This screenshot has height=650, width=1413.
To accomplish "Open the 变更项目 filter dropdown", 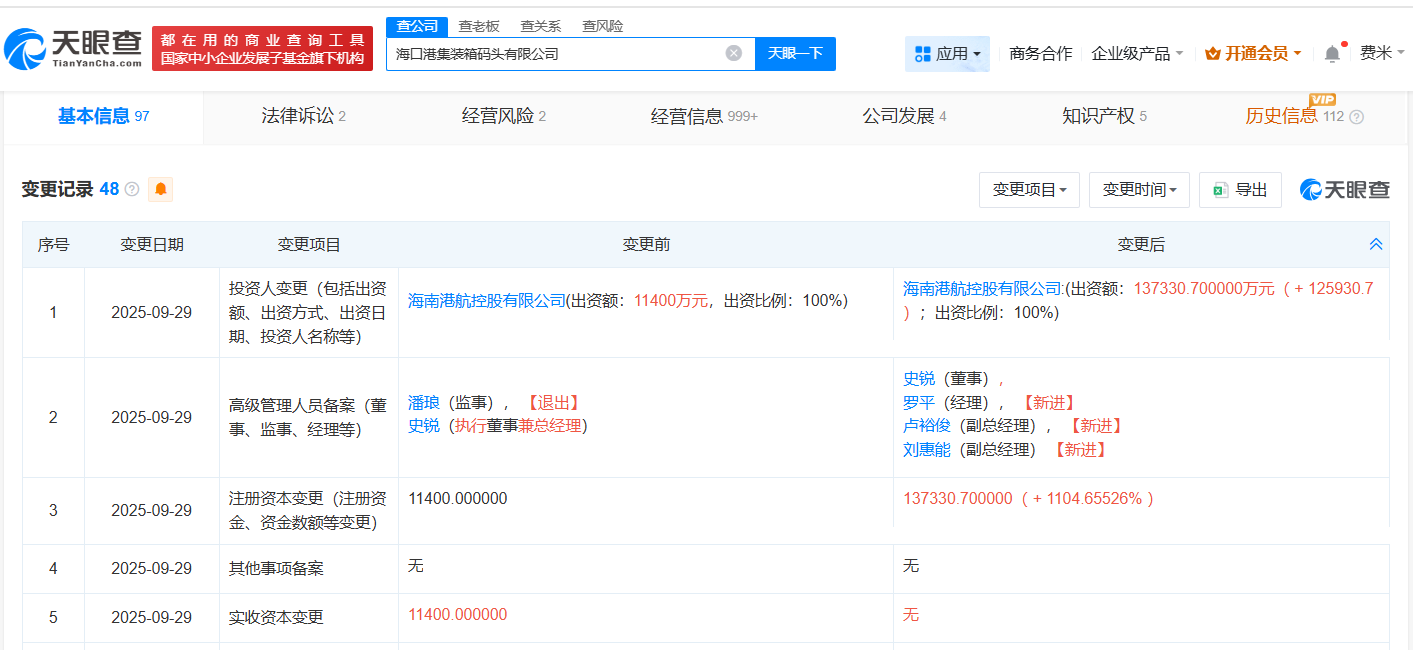I will (x=1029, y=189).
